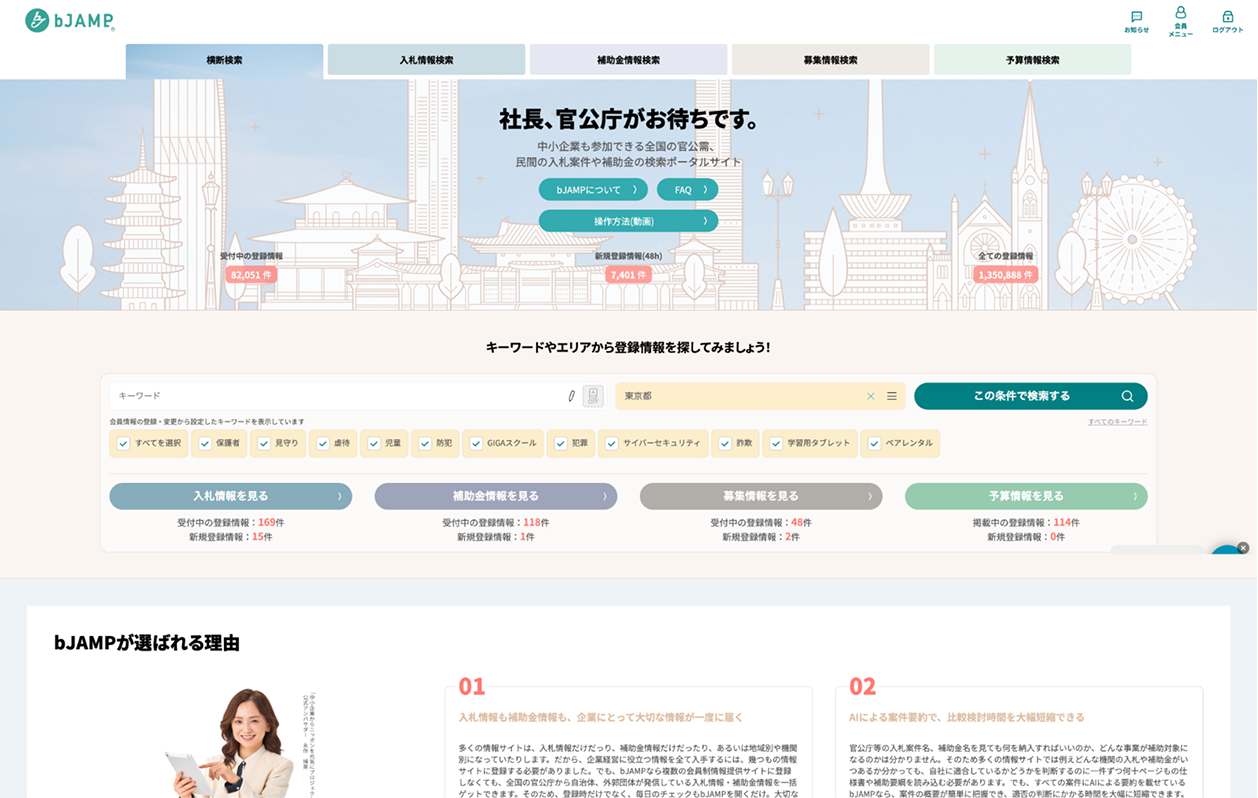Click the pencil icon in keyword field

pos(571,396)
